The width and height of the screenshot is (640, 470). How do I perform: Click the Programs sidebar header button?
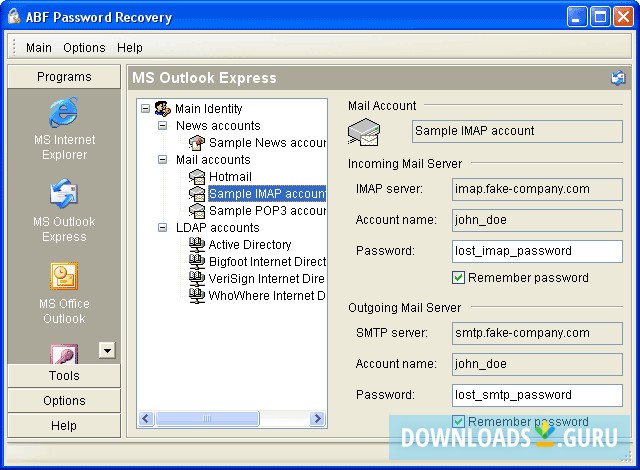[64, 77]
